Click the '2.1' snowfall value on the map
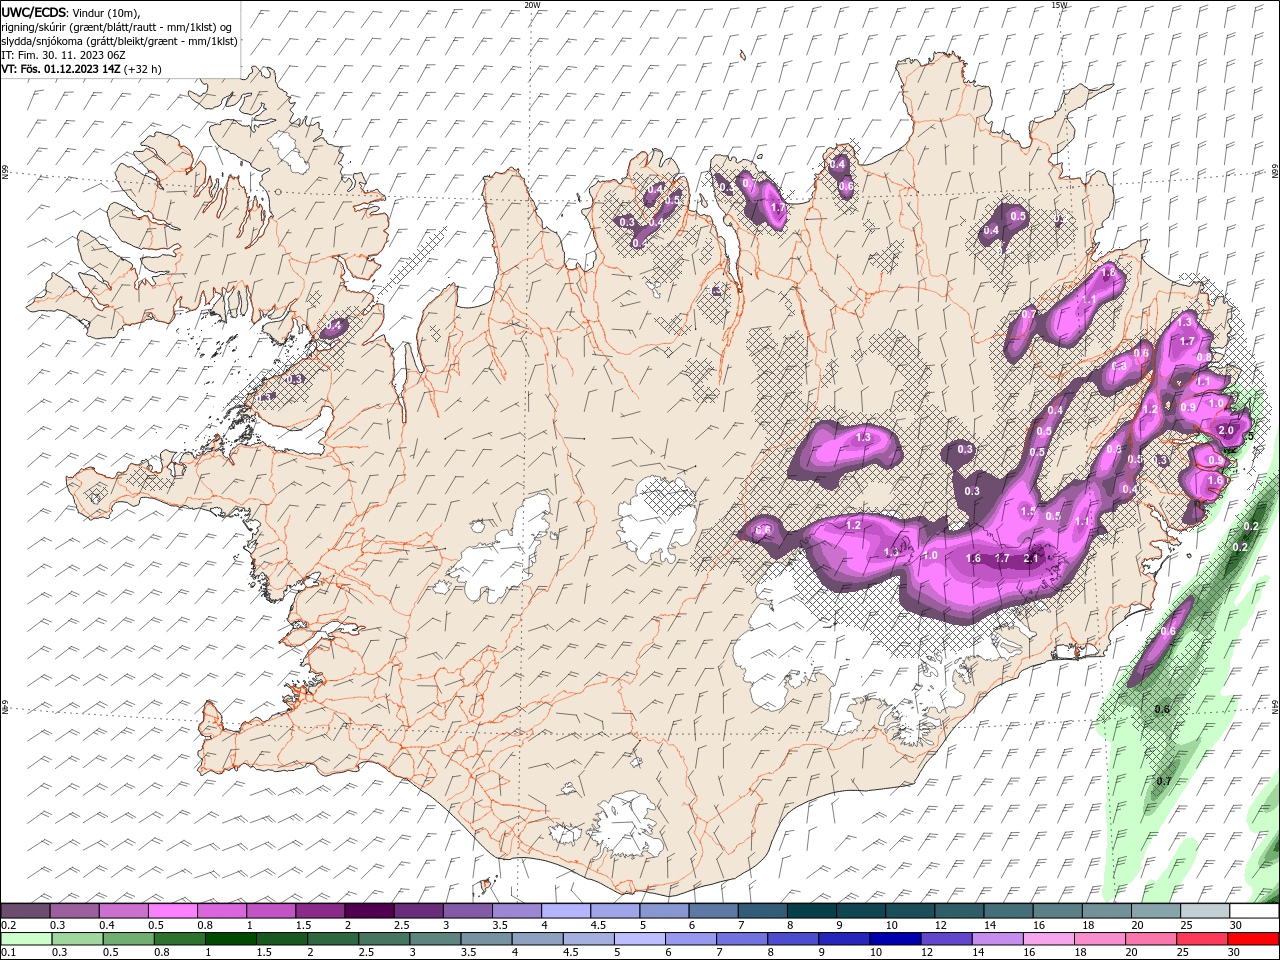Image resolution: width=1280 pixels, height=960 pixels. (1033, 559)
